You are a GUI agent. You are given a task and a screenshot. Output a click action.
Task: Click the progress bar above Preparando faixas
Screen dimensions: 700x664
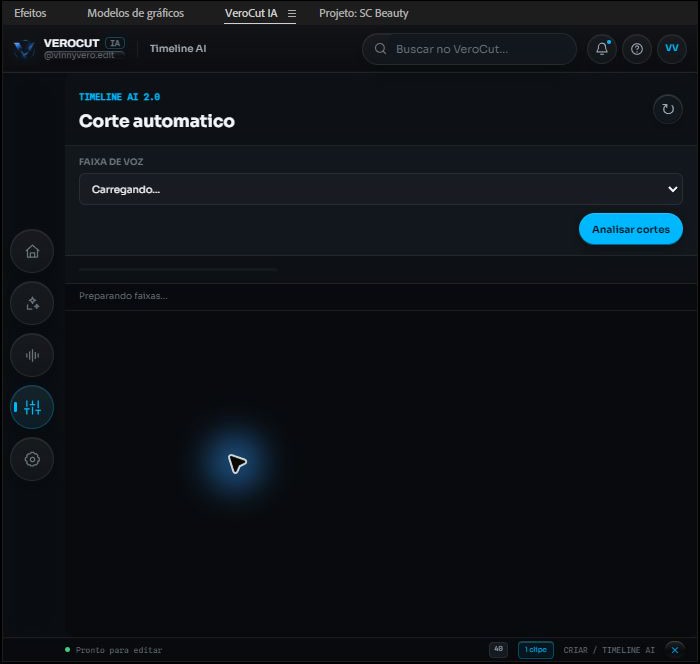click(178, 270)
